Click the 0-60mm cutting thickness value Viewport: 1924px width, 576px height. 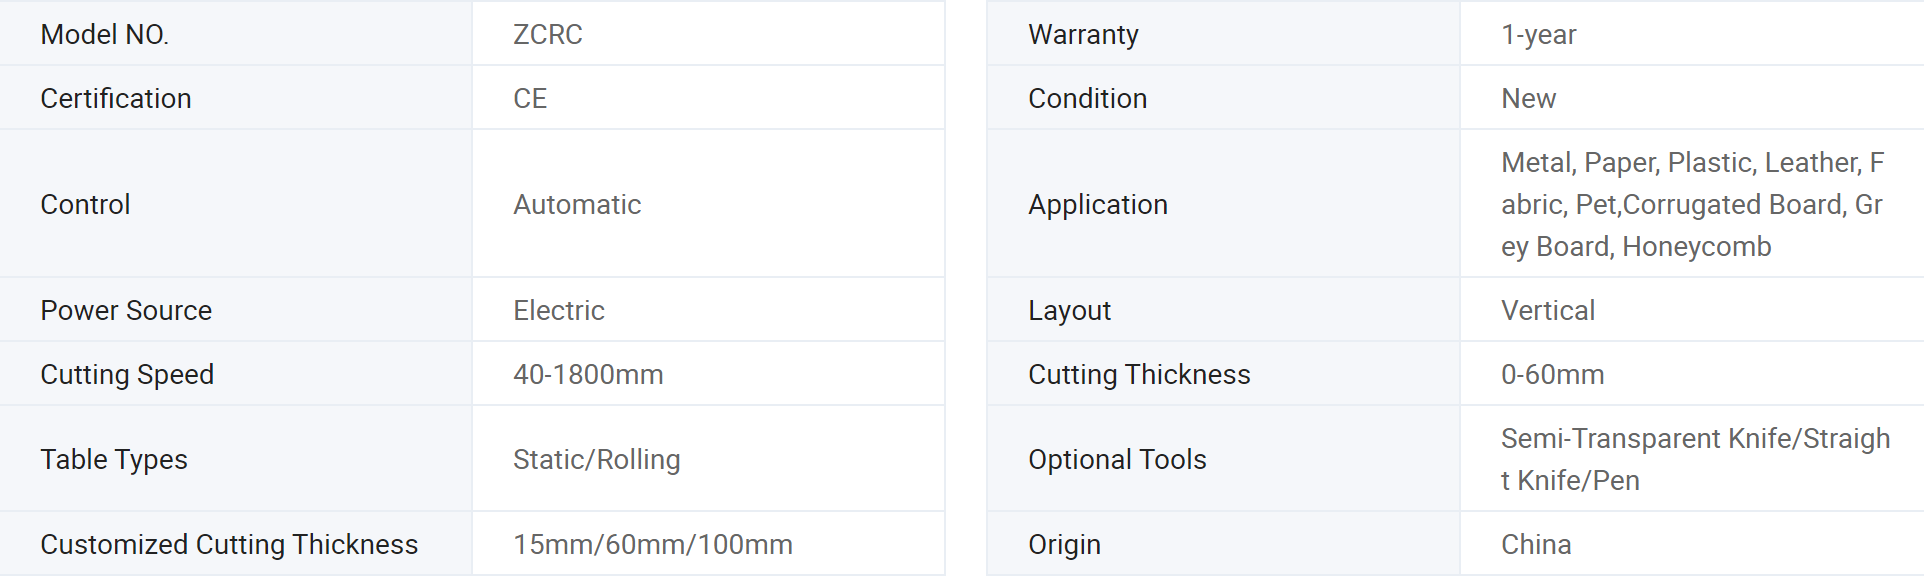[x=1552, y=375]
